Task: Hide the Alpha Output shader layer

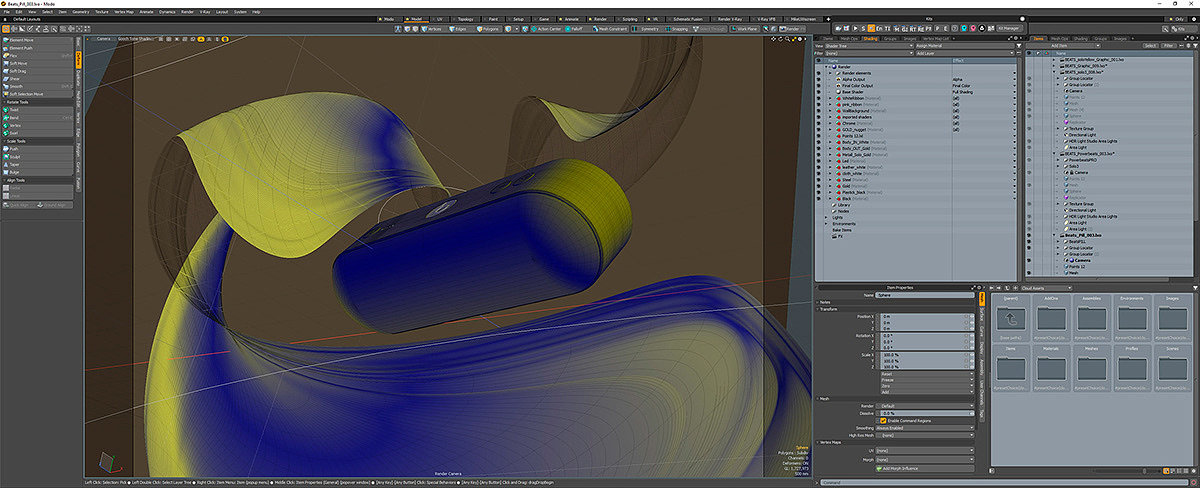Action: [x=819, y=78]
